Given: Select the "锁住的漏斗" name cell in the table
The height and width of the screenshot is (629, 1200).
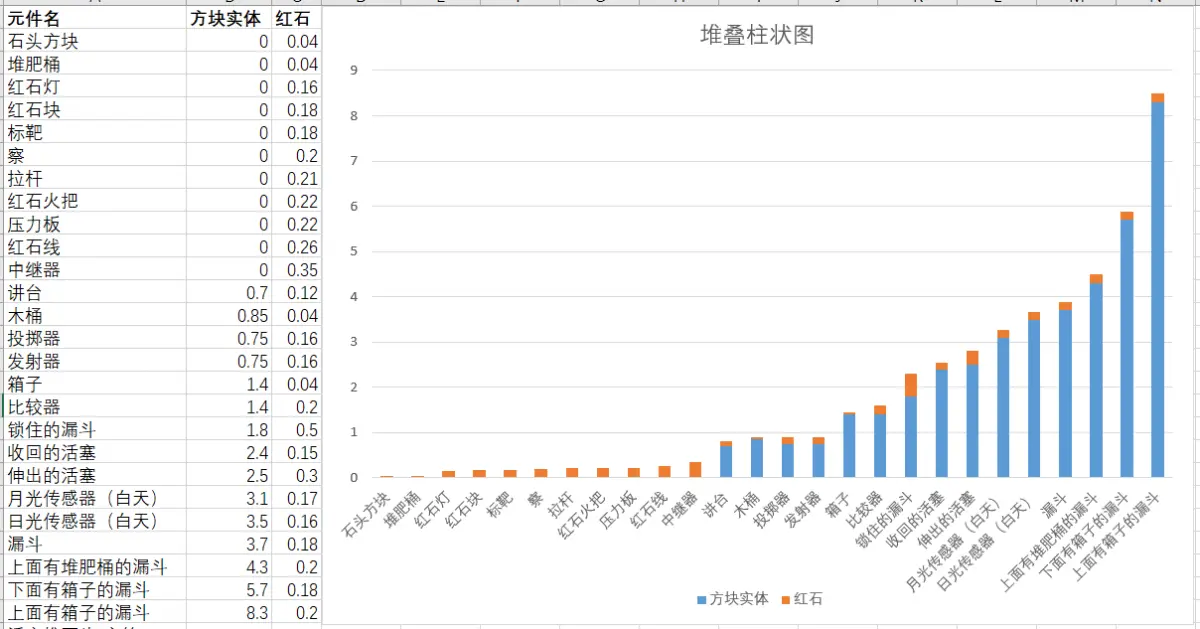Looking at the screenshot, I should pos(95,430).
